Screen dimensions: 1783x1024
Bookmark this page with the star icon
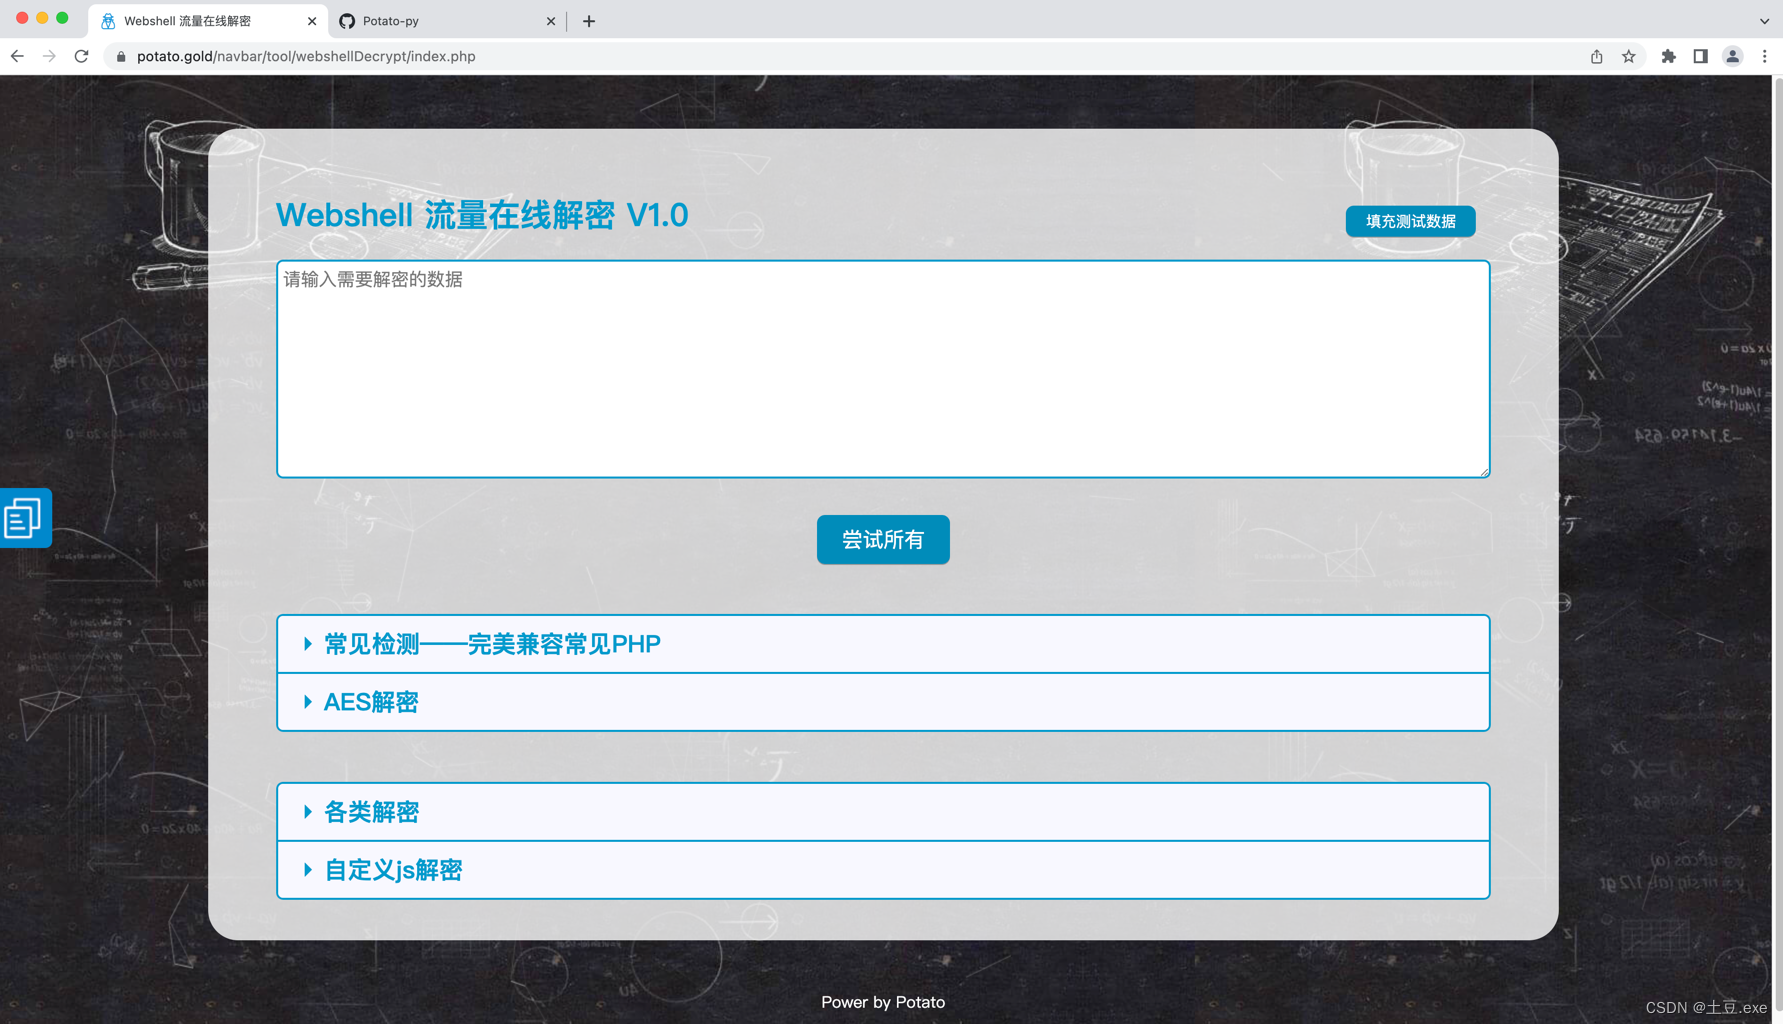1629,56
